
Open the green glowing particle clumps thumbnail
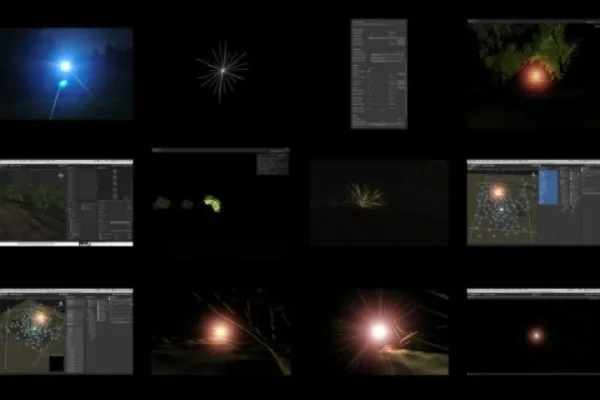point(221,203)
